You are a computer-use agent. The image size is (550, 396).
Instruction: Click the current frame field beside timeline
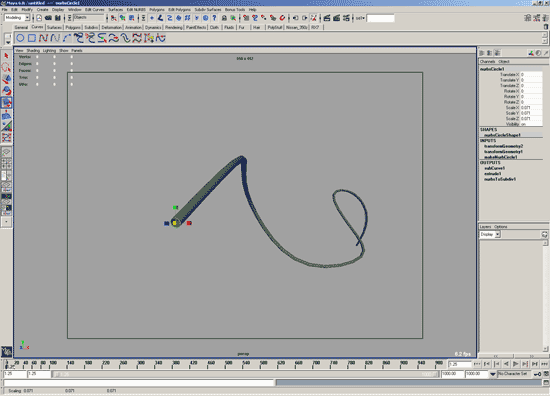(459, 364)
